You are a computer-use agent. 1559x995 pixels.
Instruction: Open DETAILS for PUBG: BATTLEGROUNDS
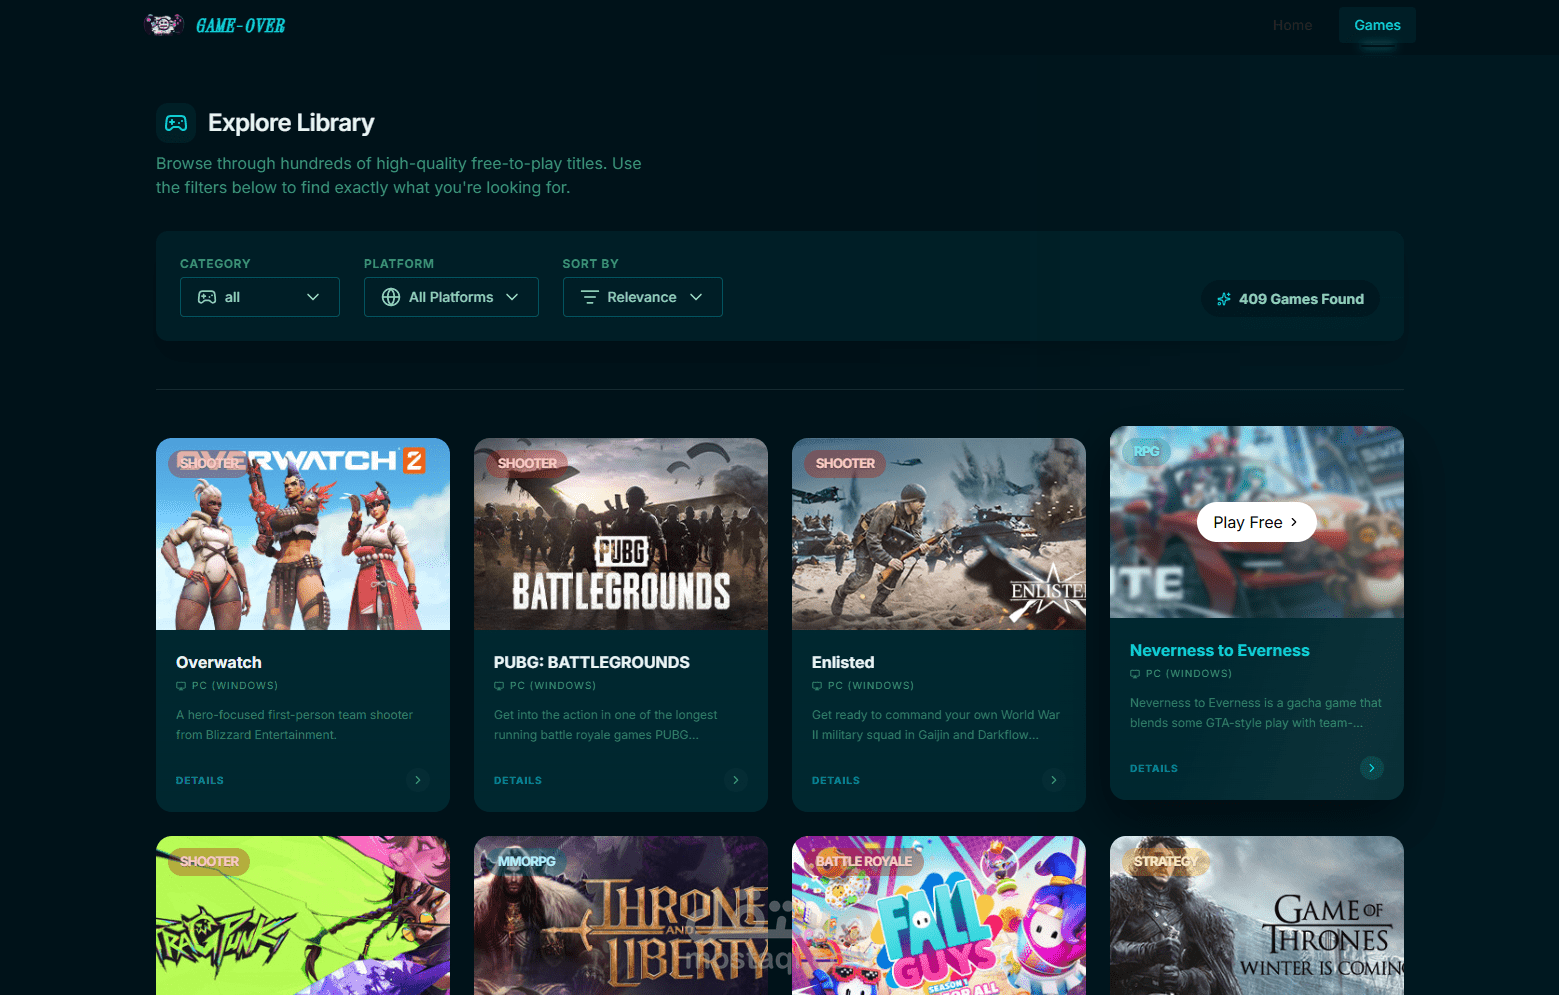point(518,780)
